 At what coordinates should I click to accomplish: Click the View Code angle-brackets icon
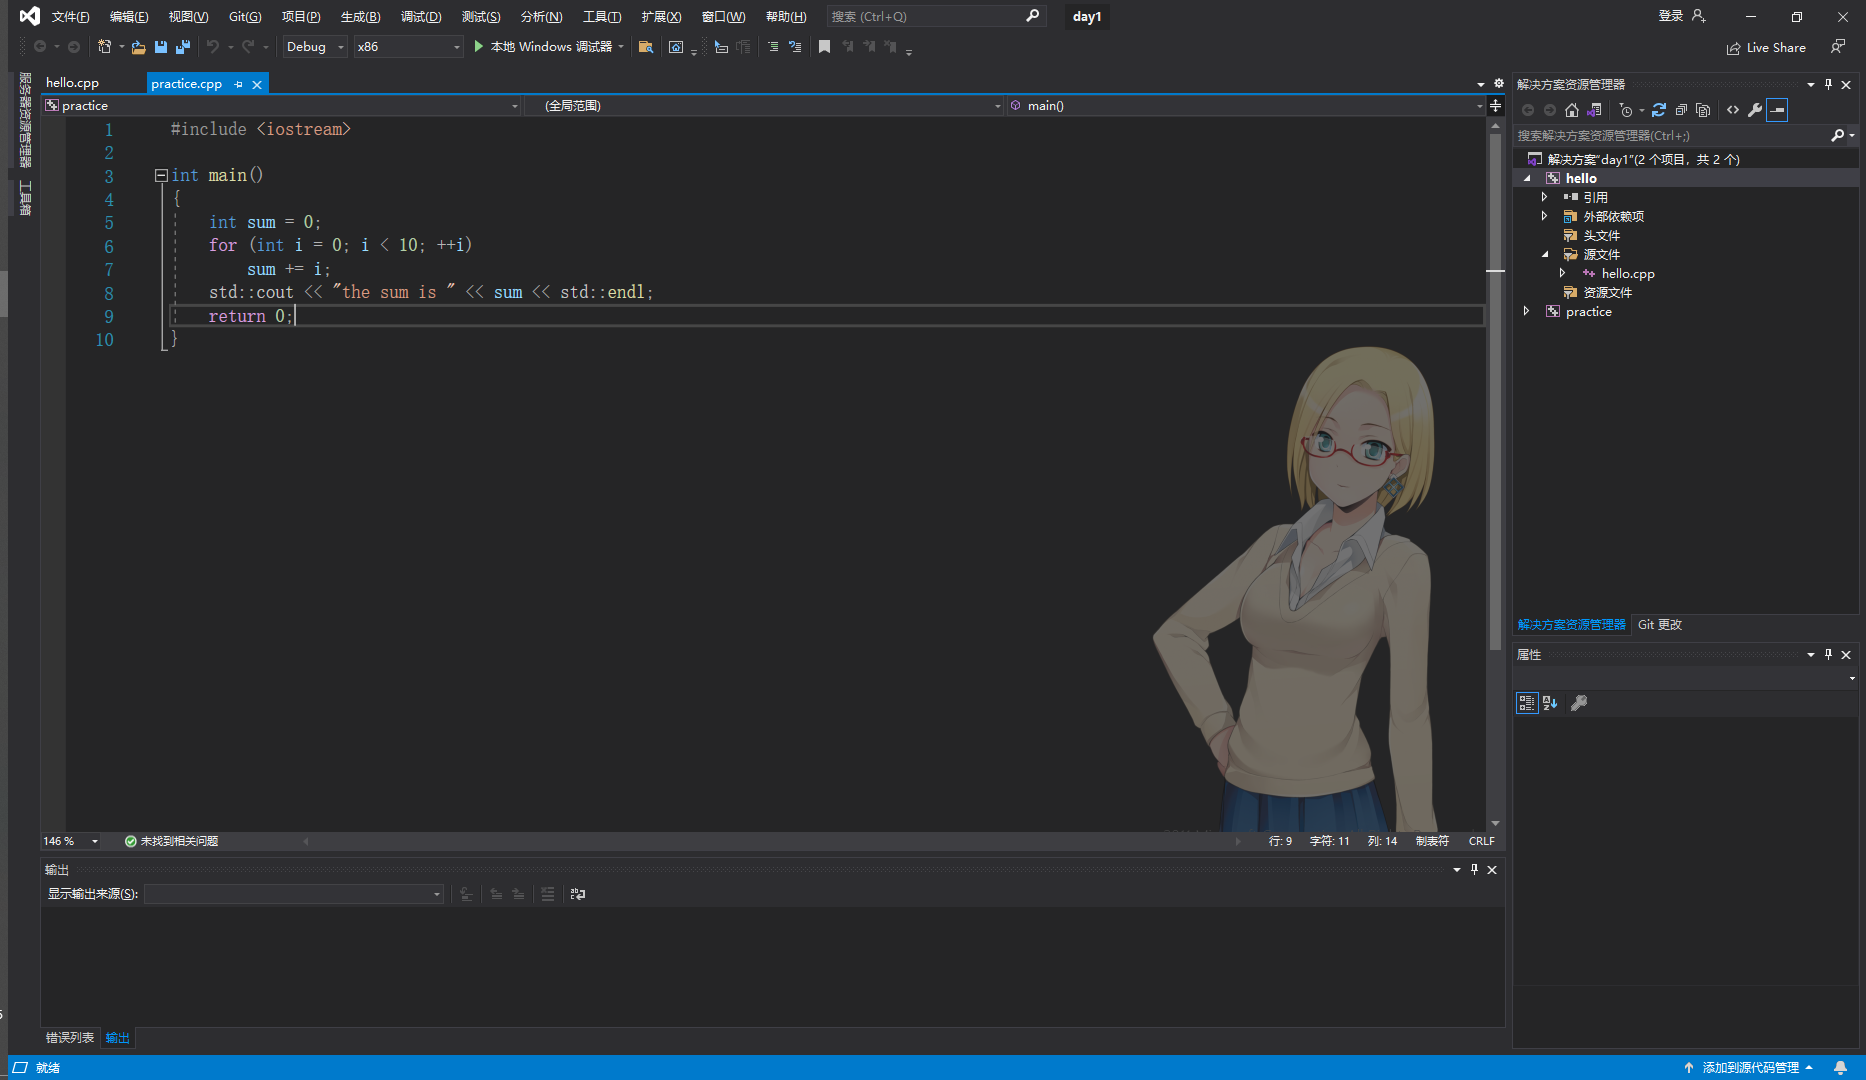(x=1733, y=110)
